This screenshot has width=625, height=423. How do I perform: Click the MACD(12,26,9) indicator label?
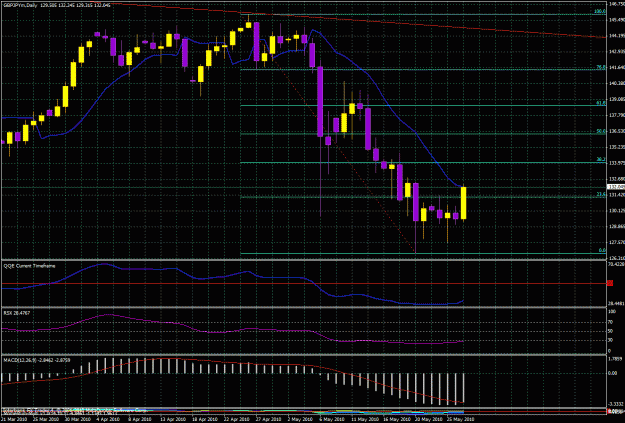[x=37, y=360]
